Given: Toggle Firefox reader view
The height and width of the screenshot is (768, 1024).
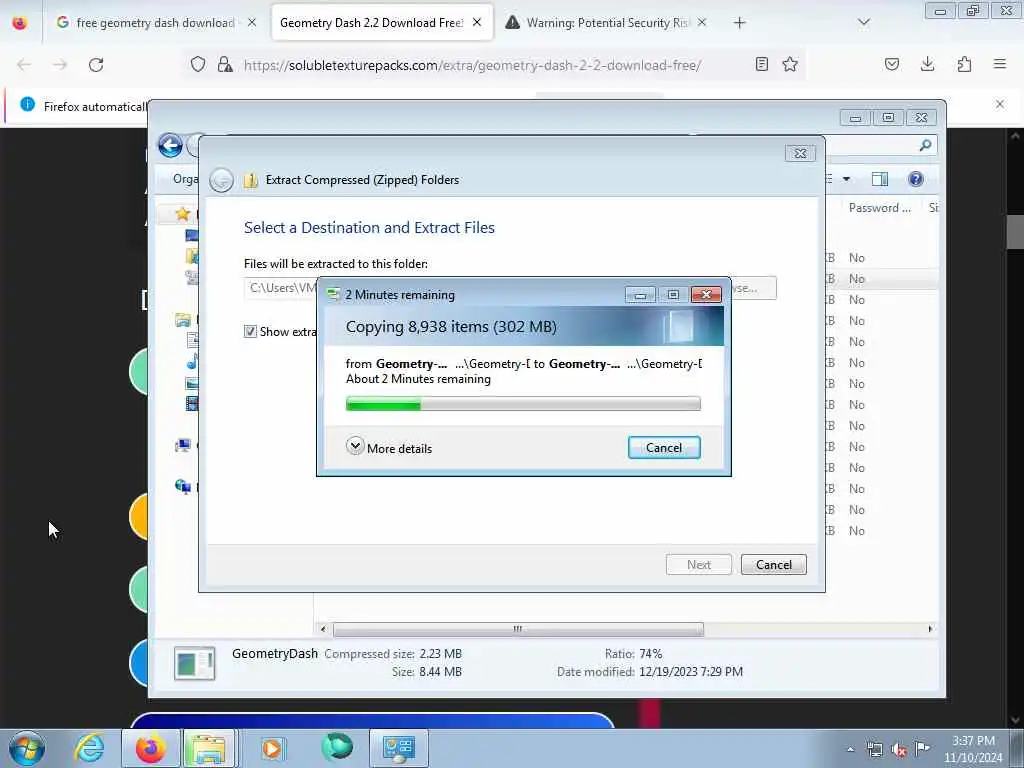Looking at the screenshot, I should (x=761, y=64).
